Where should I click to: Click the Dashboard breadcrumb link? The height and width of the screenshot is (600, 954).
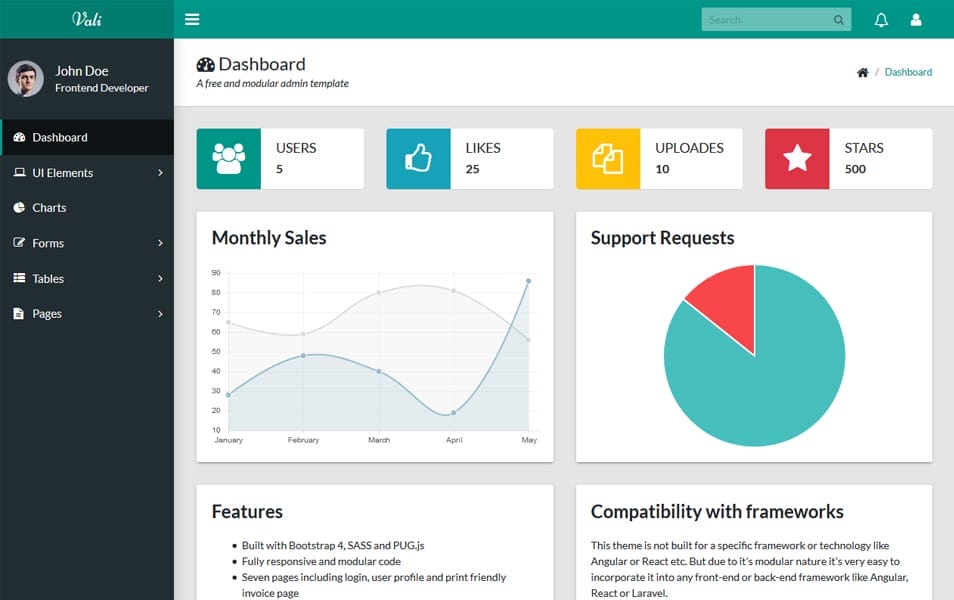point(908,72)
